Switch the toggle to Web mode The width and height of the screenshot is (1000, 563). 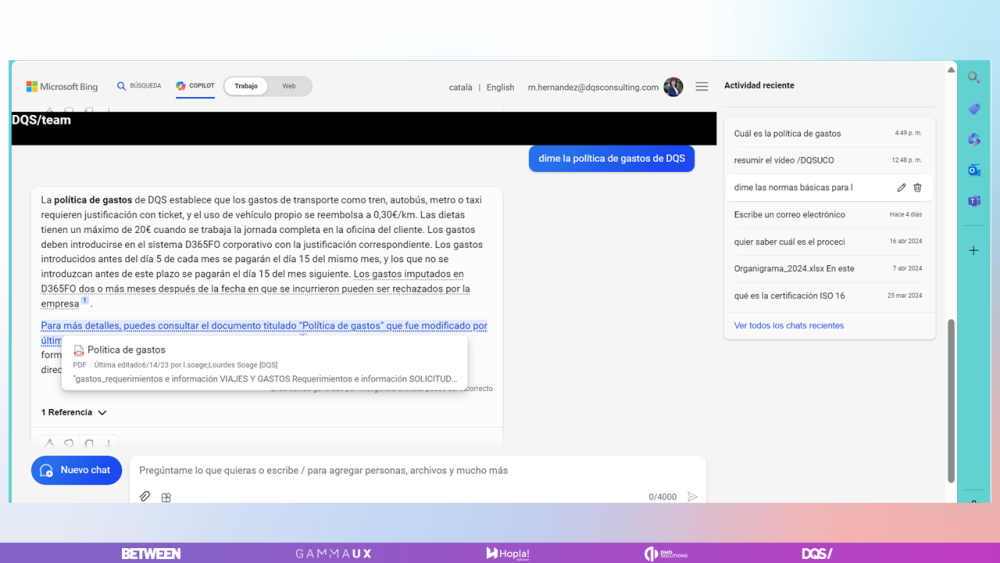click(x=289, y=86)
